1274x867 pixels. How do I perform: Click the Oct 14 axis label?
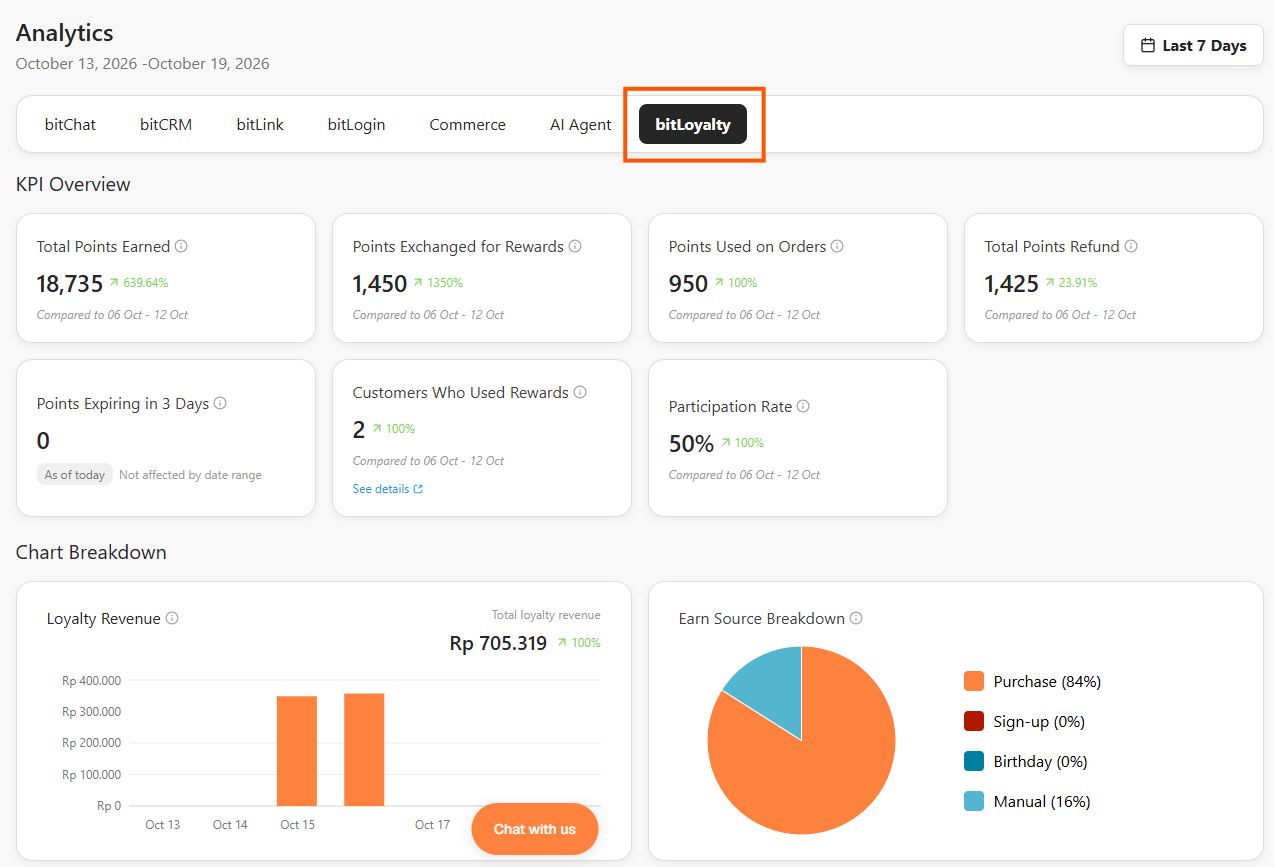pyautogui.click(x=230, y=825)
